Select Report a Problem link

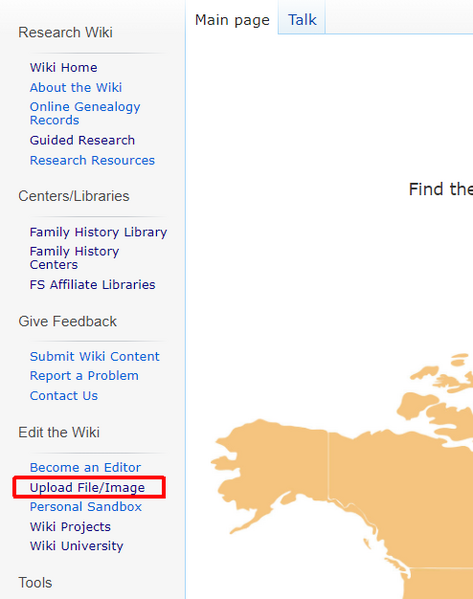[x=84, y=376]
